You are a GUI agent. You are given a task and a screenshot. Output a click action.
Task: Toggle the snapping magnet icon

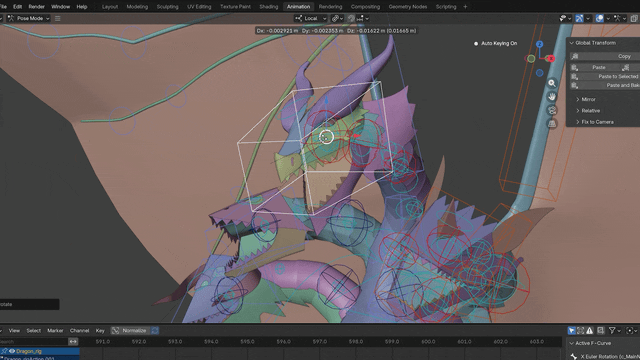pos(351,18)
